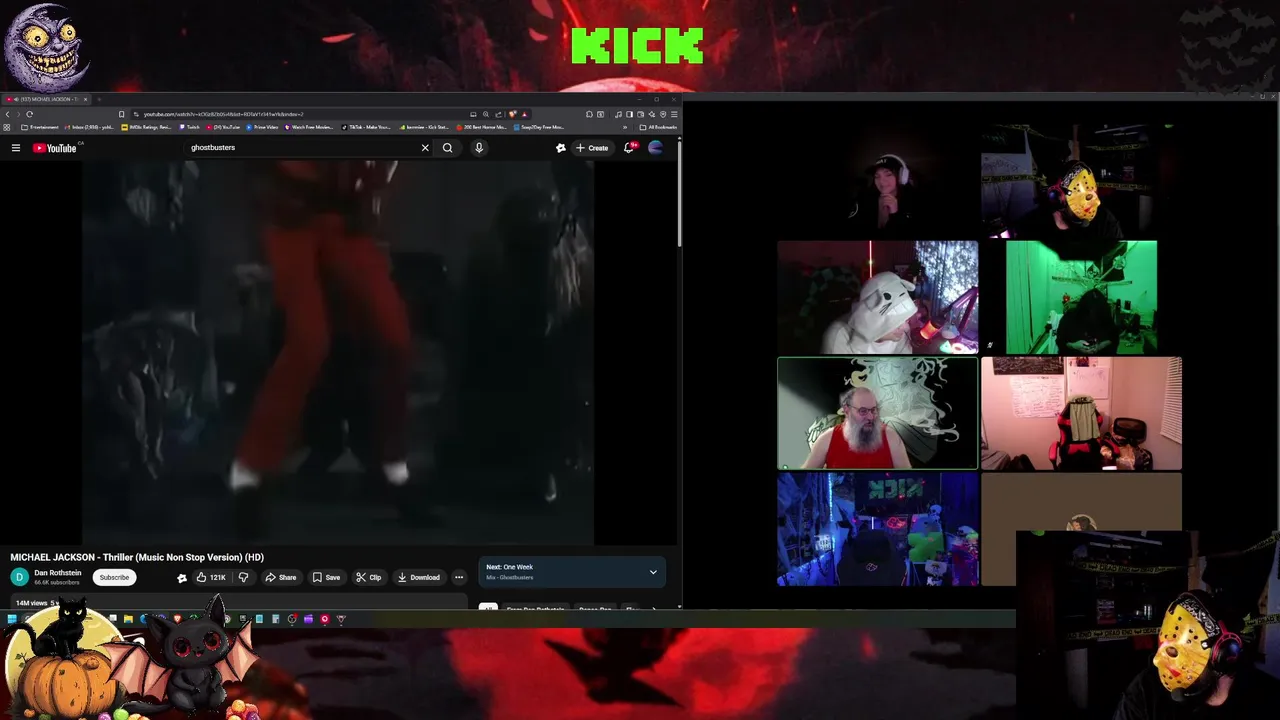Open File Explorer from the taskbar
This screenshot has width=1280, height=720.
tap(128, 619)
